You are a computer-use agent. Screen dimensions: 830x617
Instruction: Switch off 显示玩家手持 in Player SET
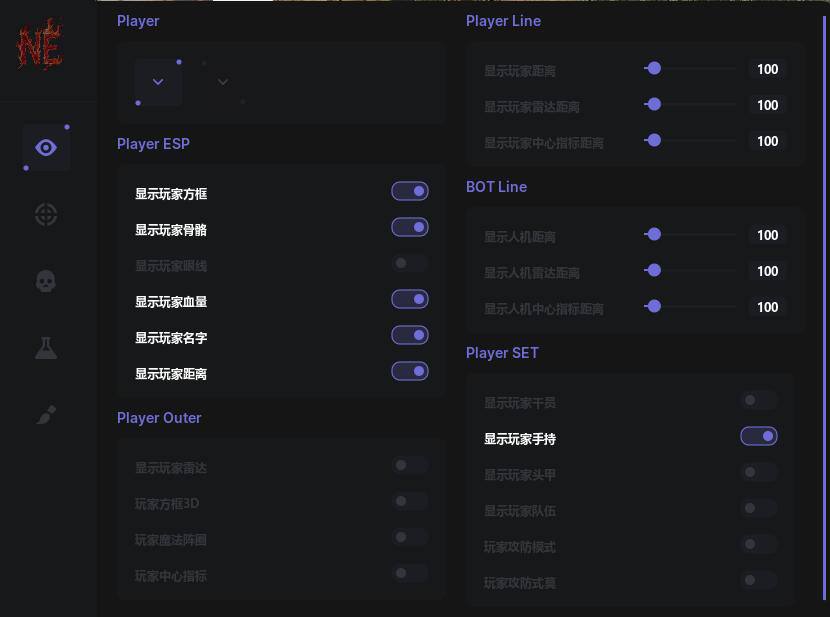[x=759, y=436]
